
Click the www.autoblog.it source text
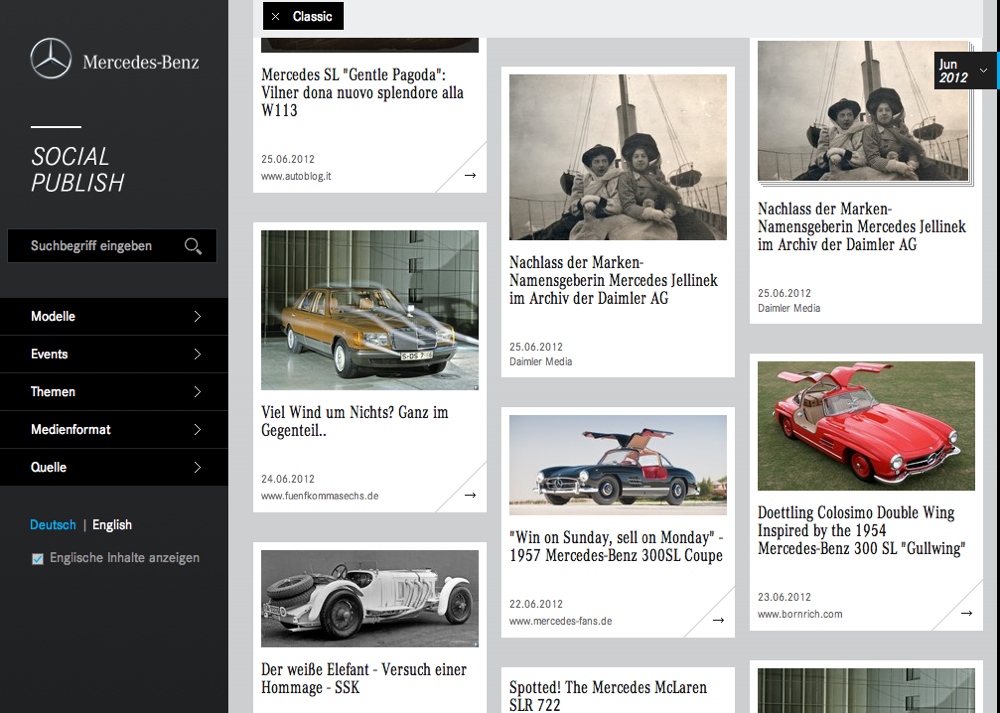click(296, 176)
